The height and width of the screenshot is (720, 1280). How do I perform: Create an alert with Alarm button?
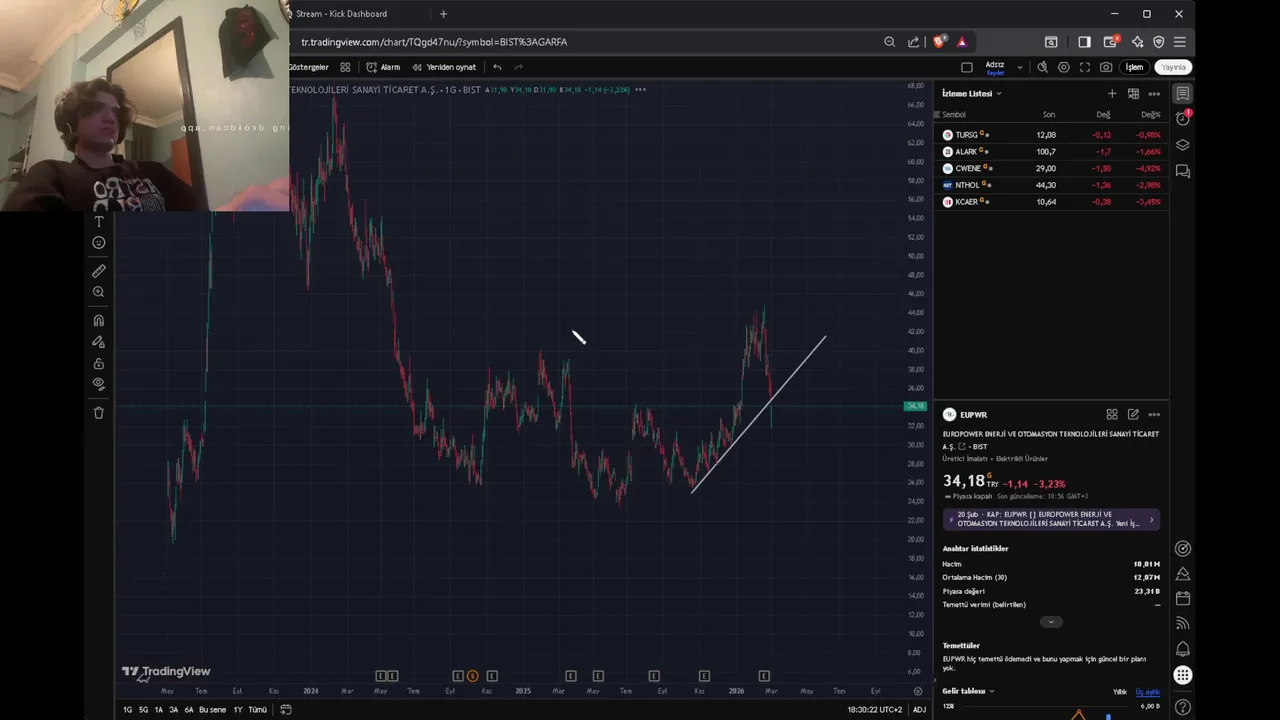tap(383, 67)
